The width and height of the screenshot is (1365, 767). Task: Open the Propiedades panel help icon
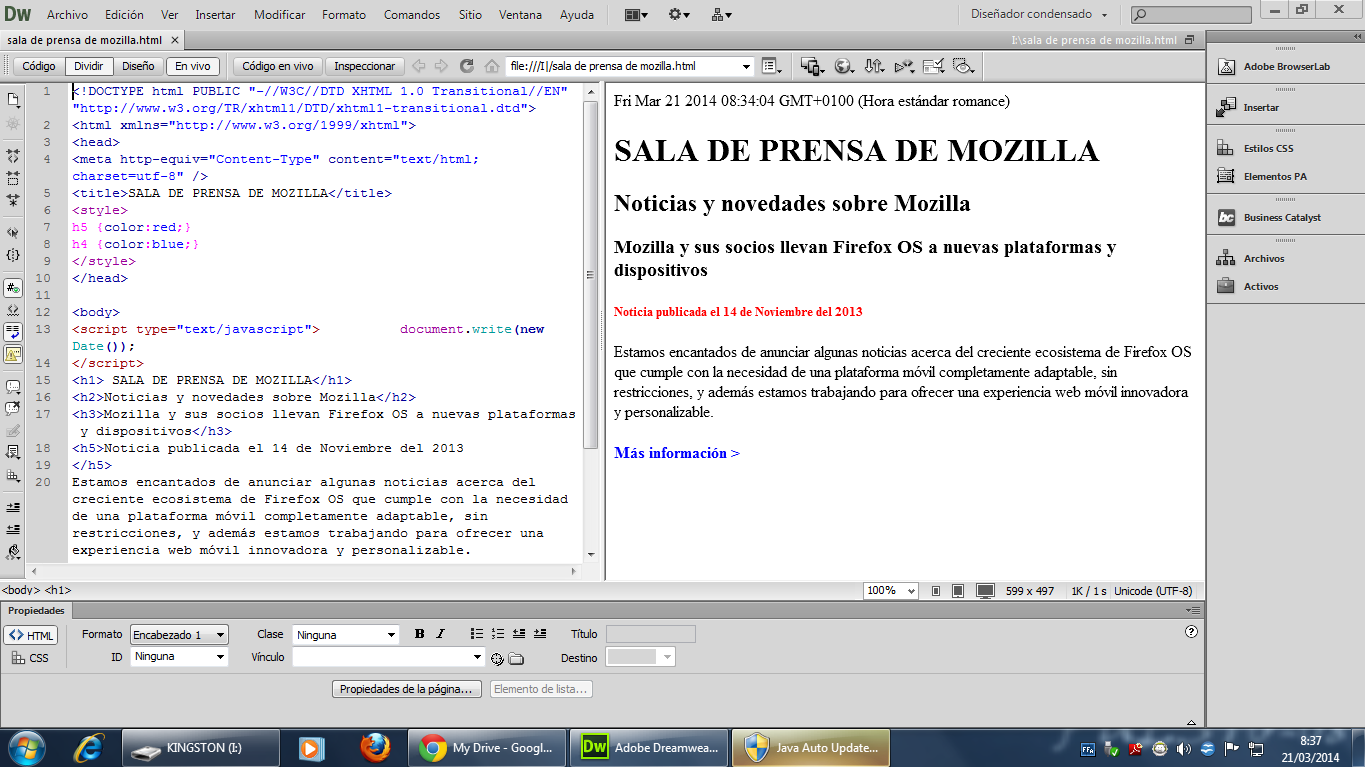(1191, 632)
